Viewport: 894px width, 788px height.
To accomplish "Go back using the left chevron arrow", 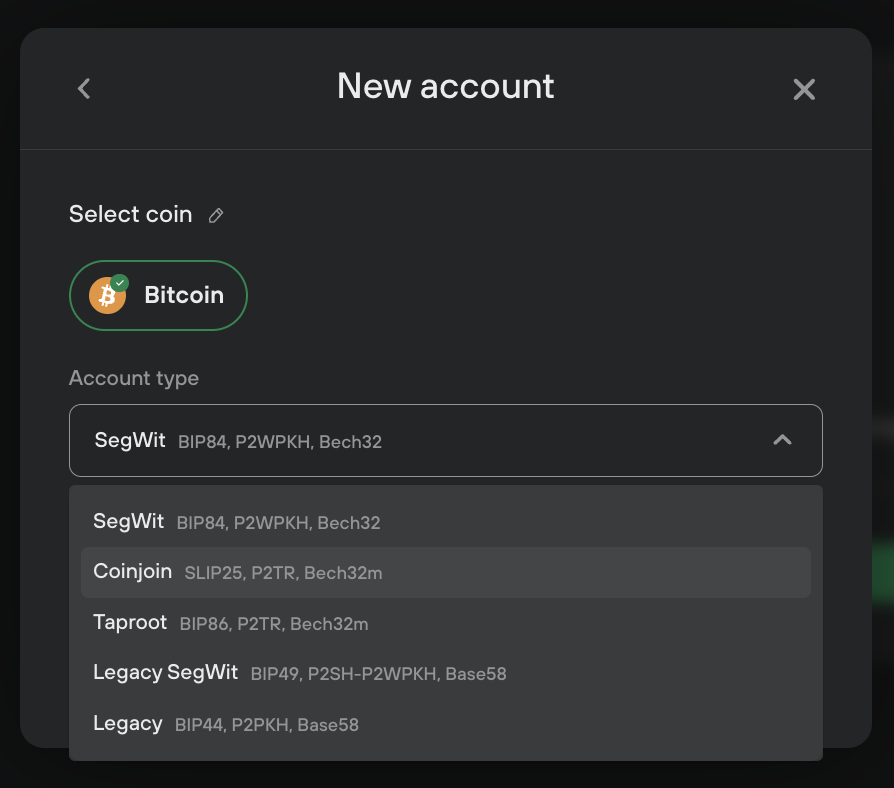I will point(84,88).
